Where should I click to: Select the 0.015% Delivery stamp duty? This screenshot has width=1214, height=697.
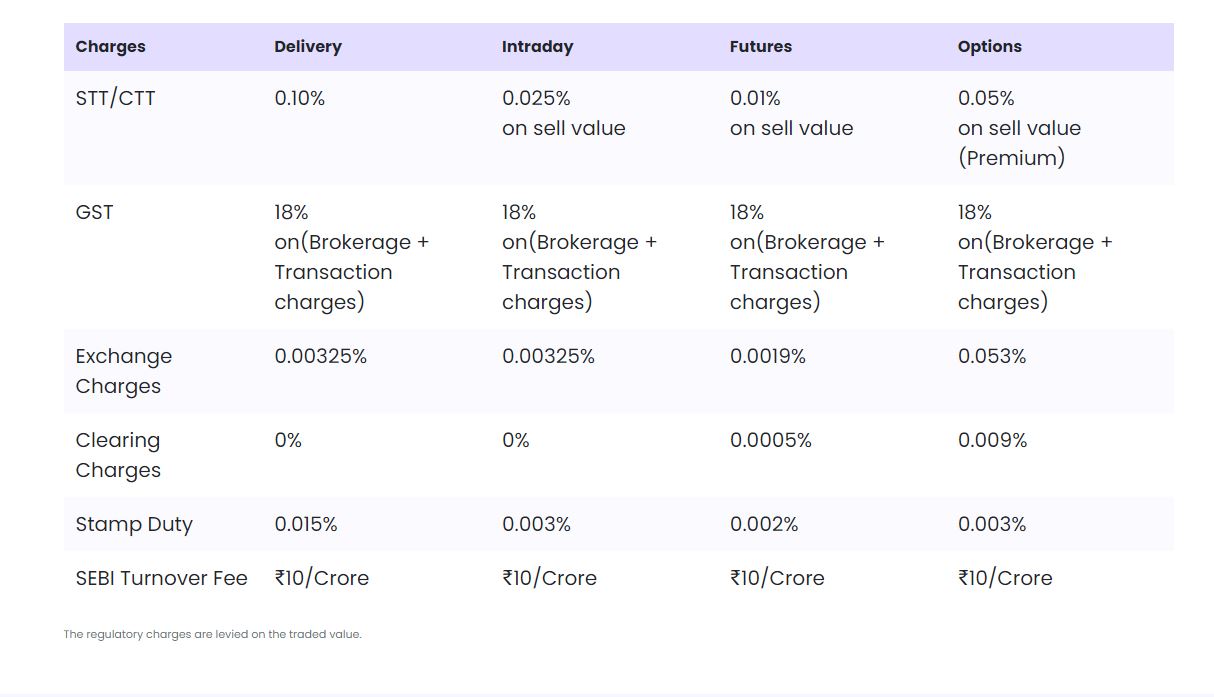click(x=305, y=525)
